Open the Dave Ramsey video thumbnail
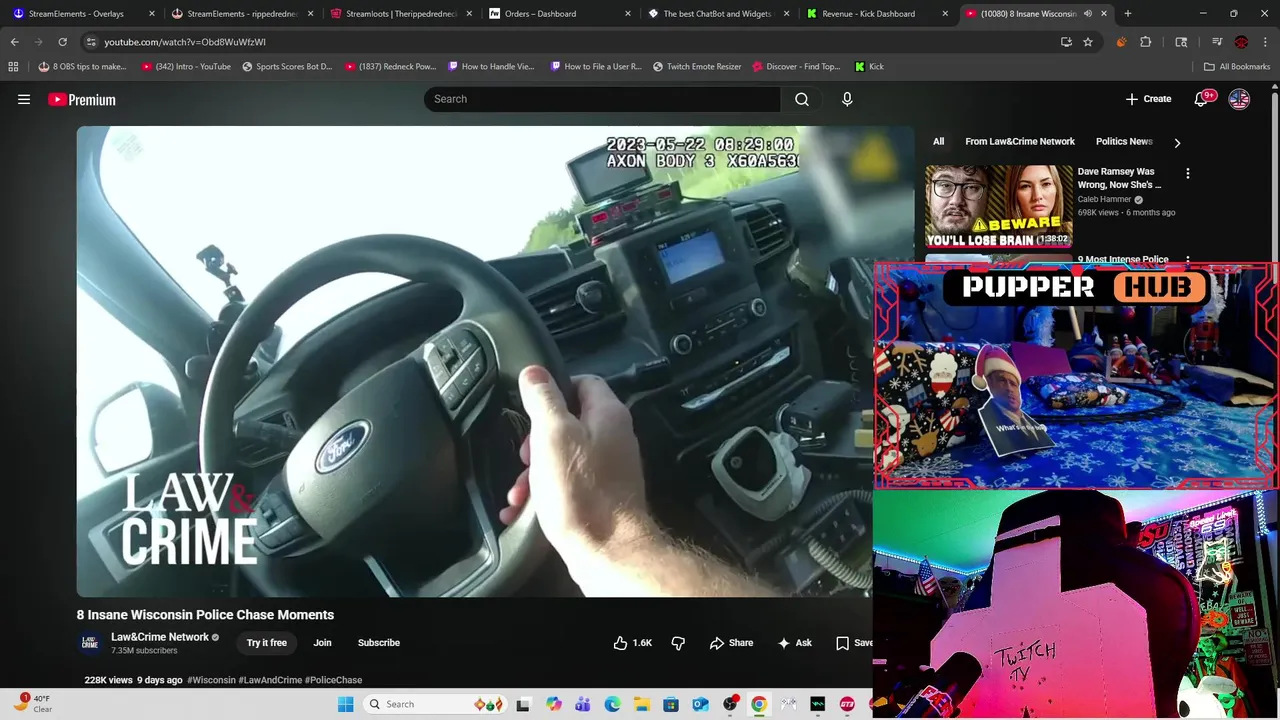The width and height of the screenshot is (1280, 720). point(998,206)
